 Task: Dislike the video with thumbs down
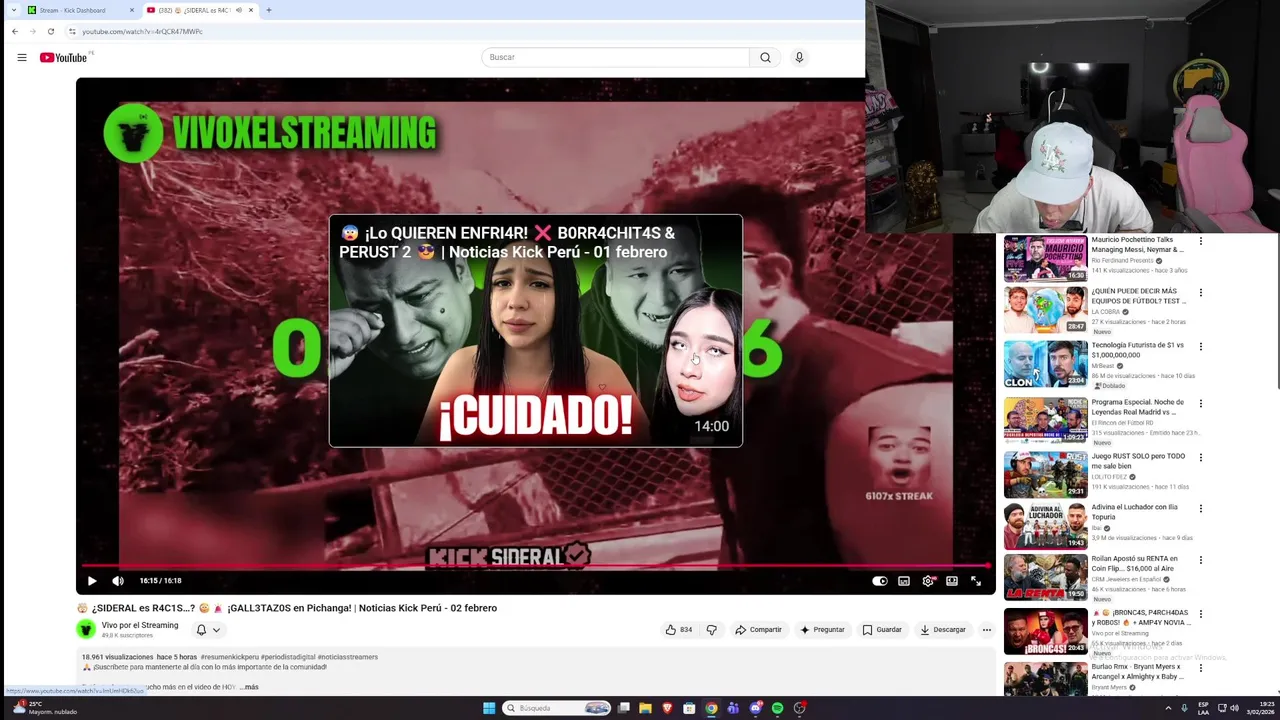point(712,630)
